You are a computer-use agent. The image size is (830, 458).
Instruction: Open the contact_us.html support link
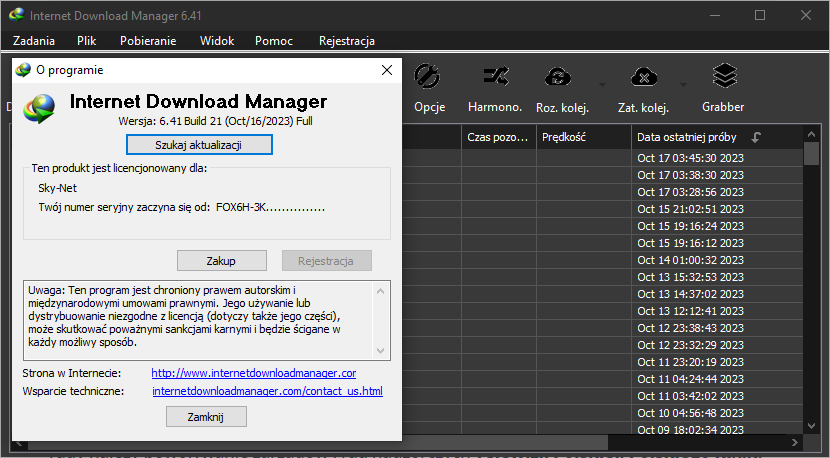coord(267,391)
